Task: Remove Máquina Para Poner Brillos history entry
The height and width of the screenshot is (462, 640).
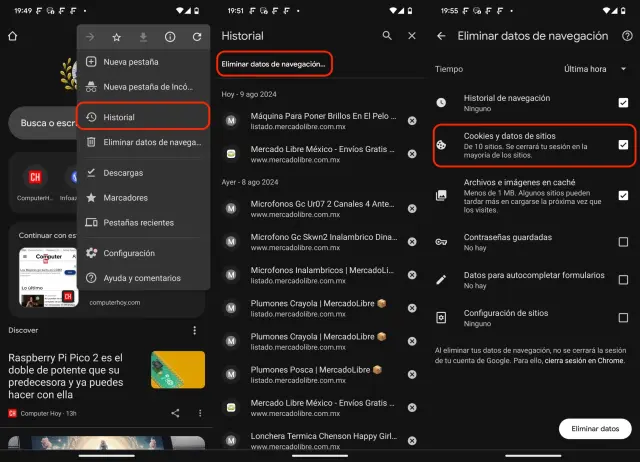Action: tap(412, 121)
